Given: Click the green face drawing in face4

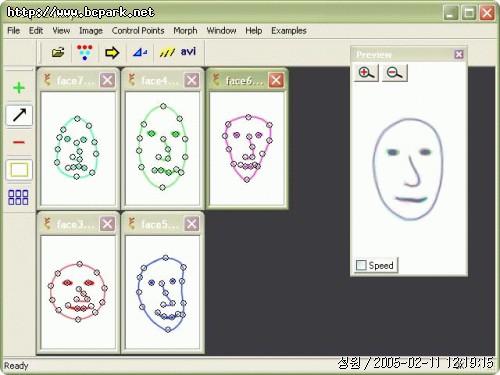Looking at the screenshot, I should pyautogui.click(x=162, y=147).
